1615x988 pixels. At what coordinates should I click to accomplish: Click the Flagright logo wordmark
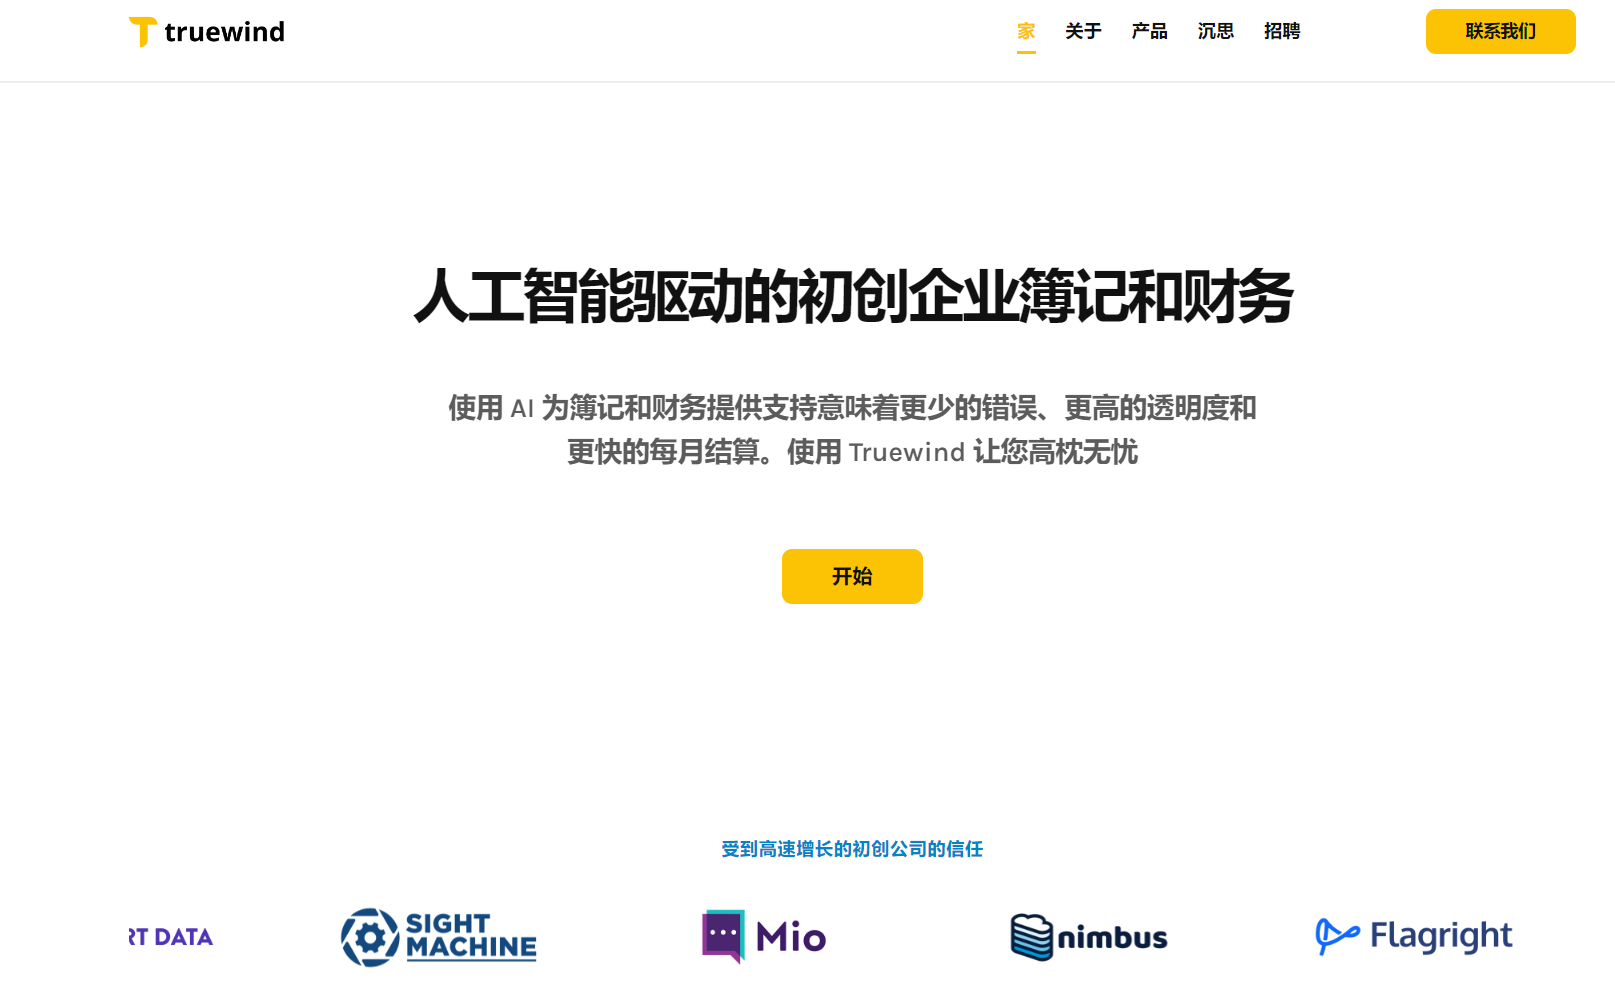[1441, 937]
